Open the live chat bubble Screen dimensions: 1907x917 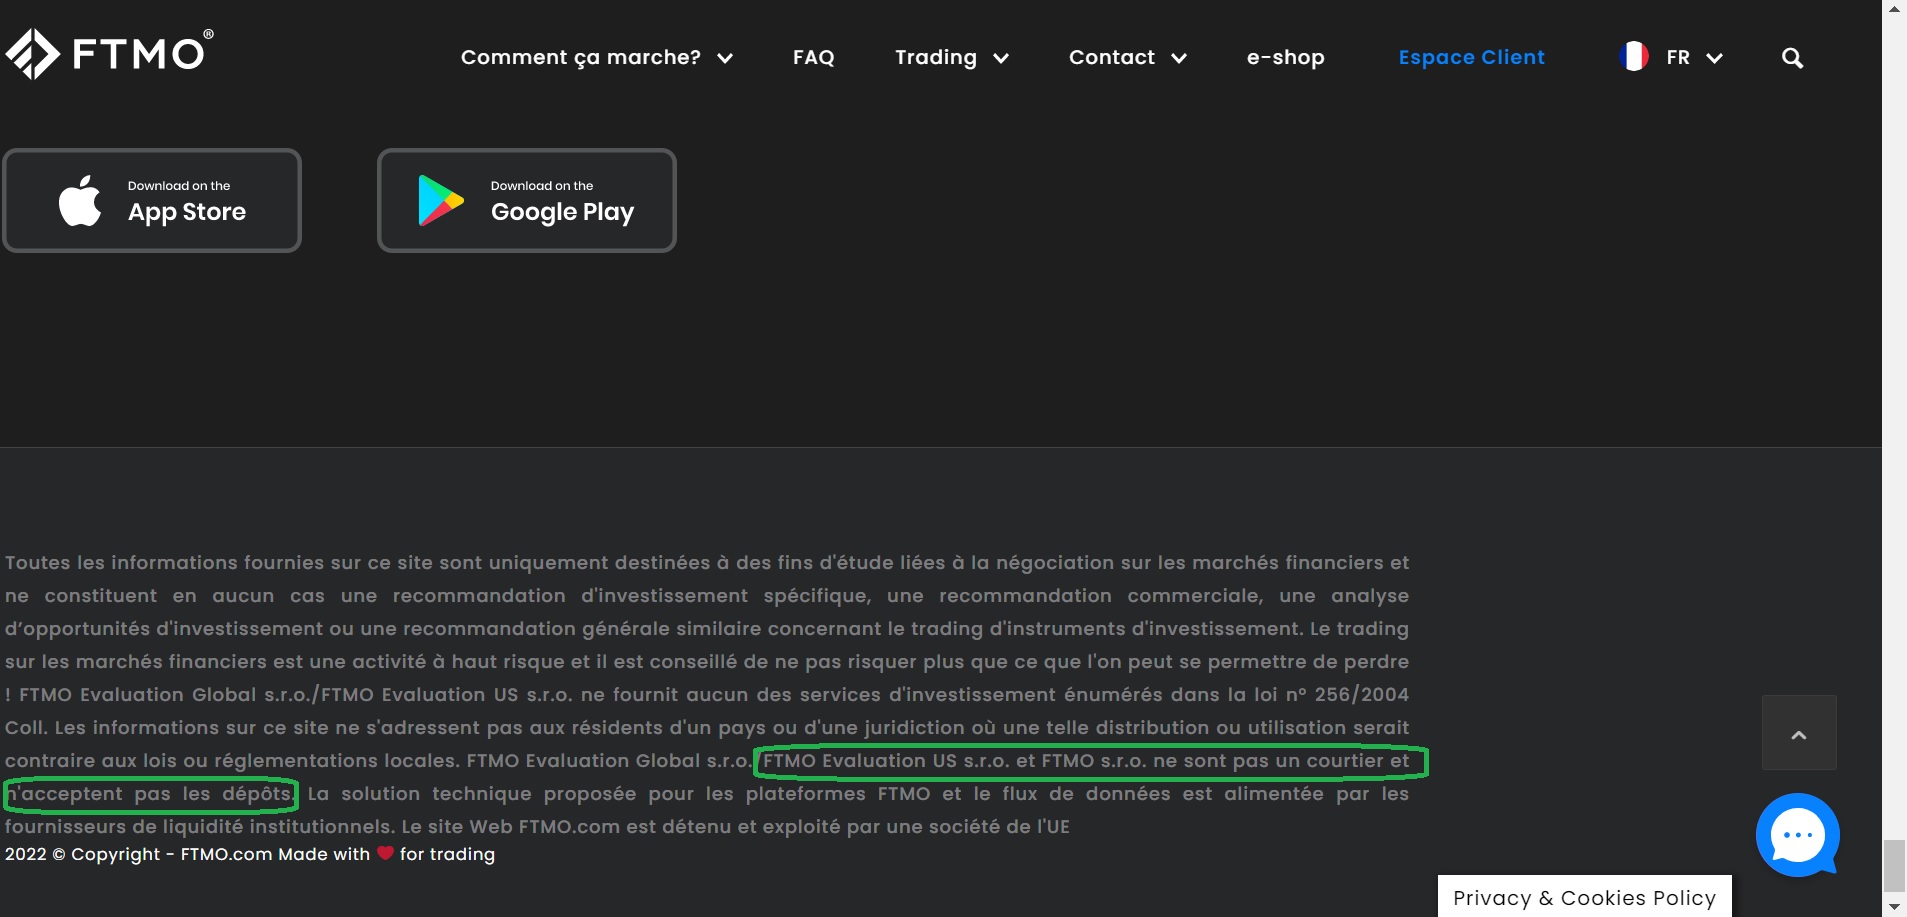pos(1797,835)
